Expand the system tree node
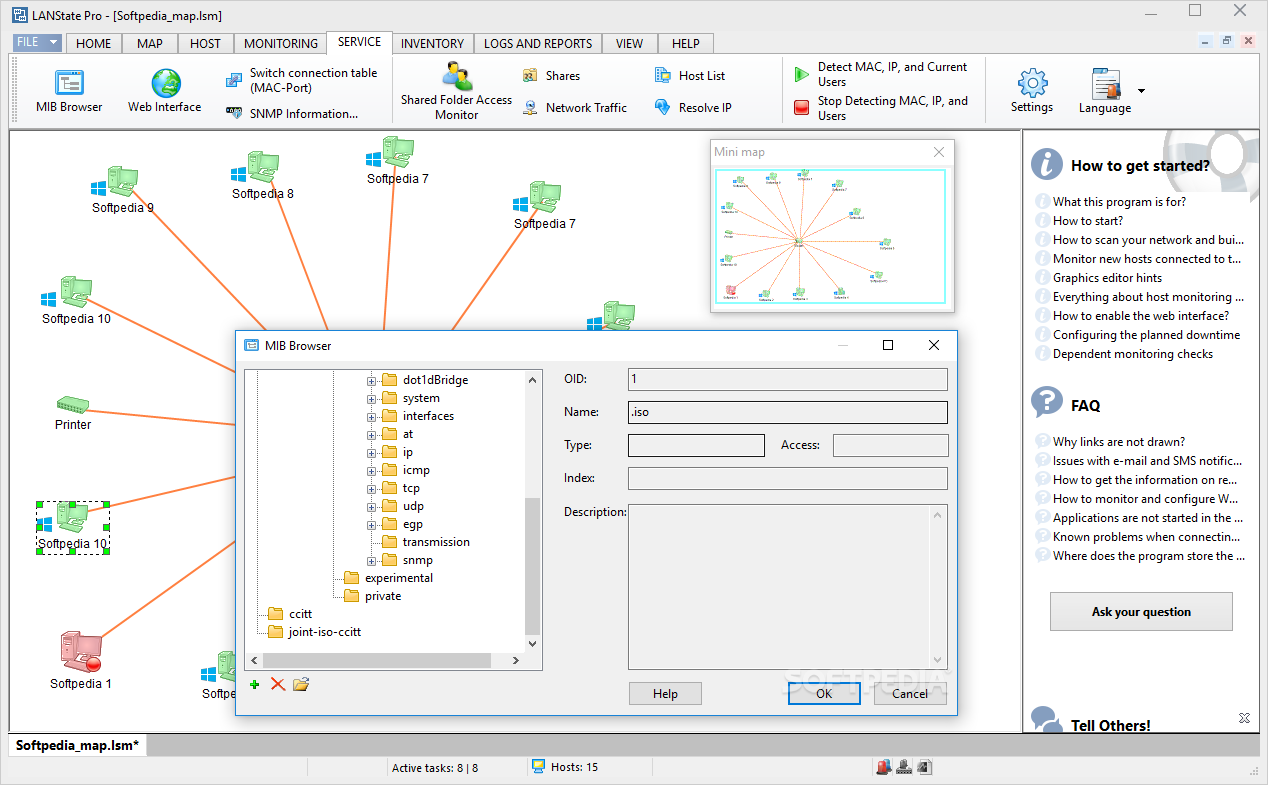Screen dimensions: 1268x785 pyautogui.click(x=371, y=399)
